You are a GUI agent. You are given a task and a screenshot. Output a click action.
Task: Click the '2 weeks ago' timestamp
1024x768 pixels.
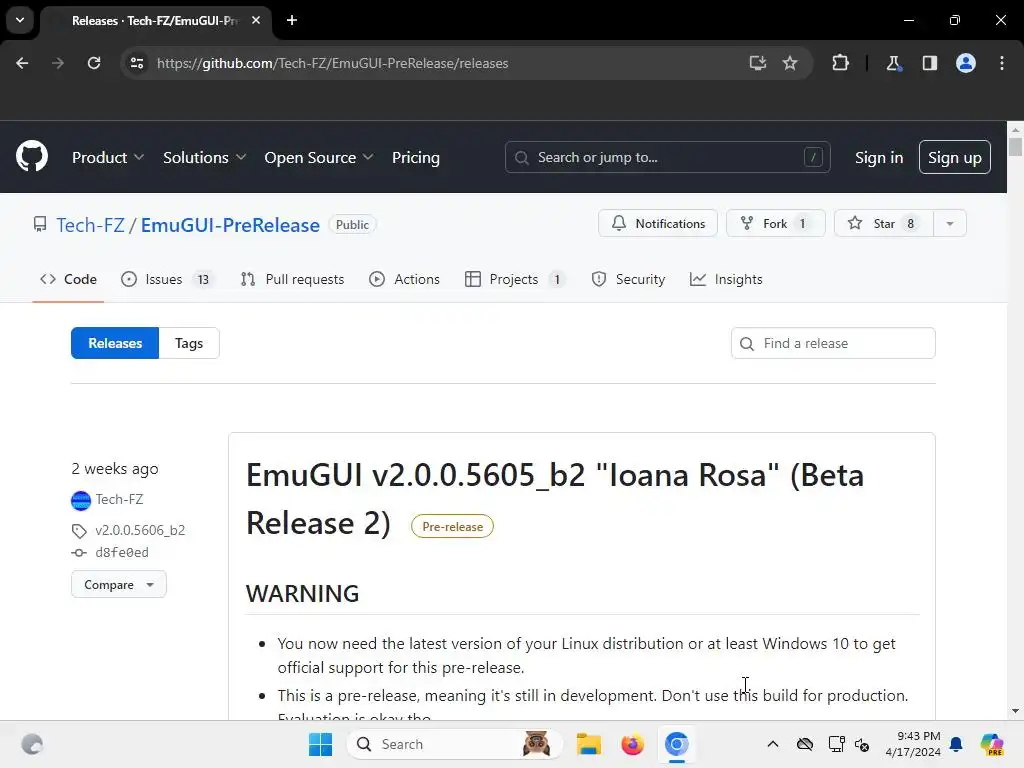[115, 469]
